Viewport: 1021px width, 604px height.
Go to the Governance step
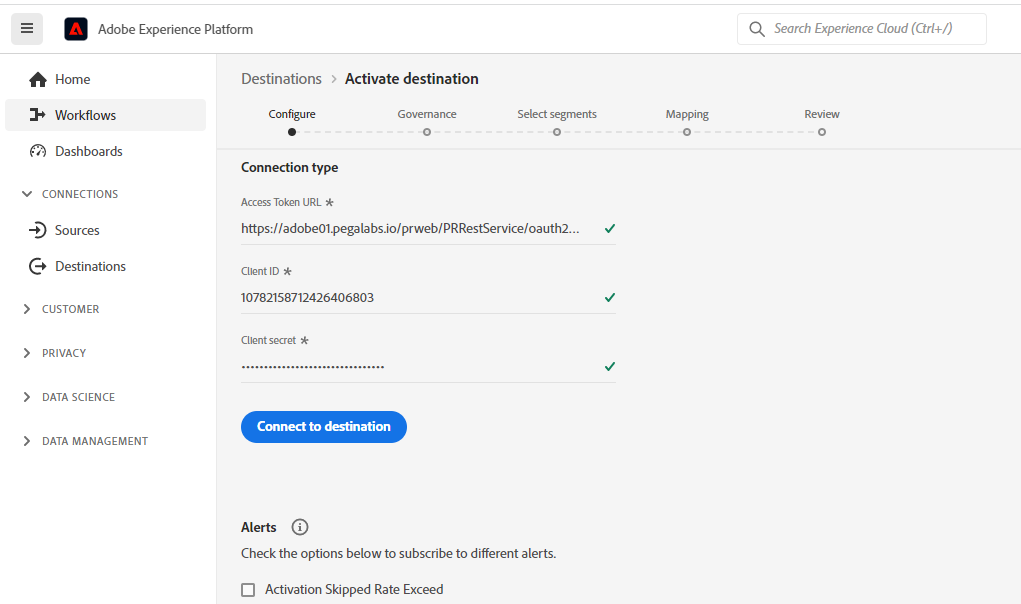427,131
